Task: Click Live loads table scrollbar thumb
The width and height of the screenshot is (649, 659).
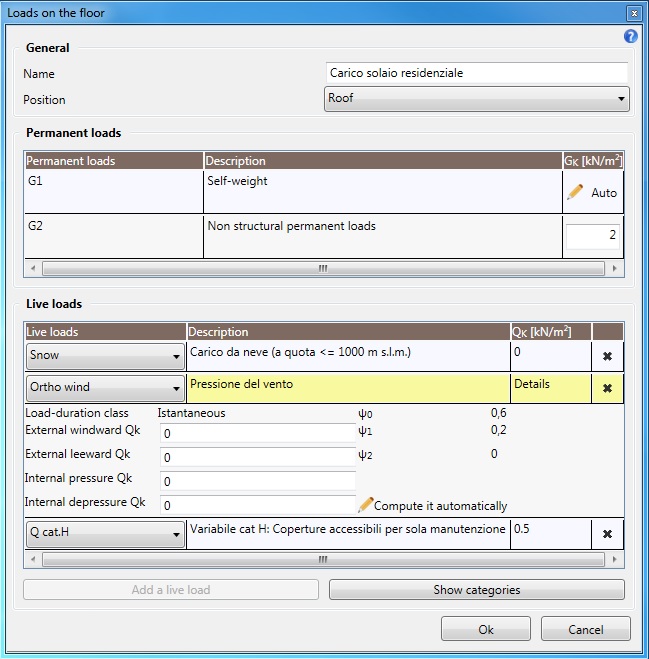Action: pos(323,559)
